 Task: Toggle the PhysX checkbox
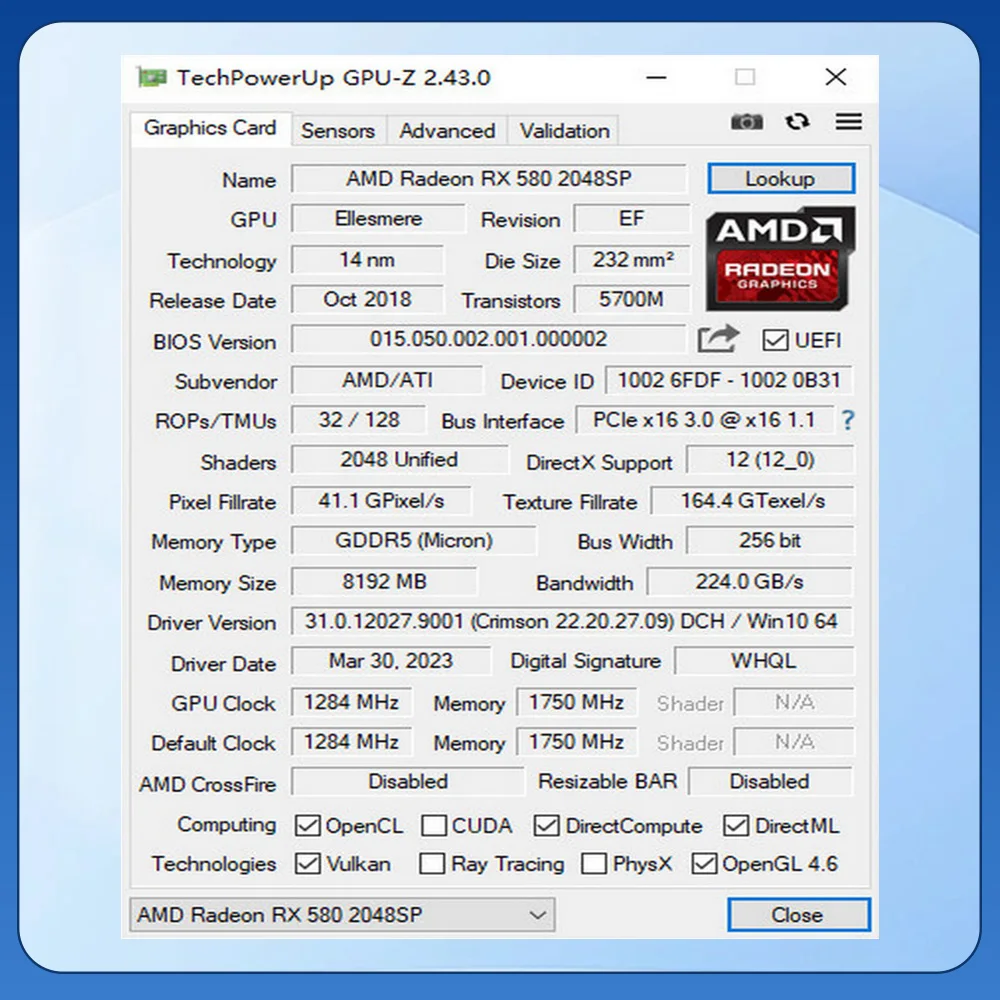594,864
